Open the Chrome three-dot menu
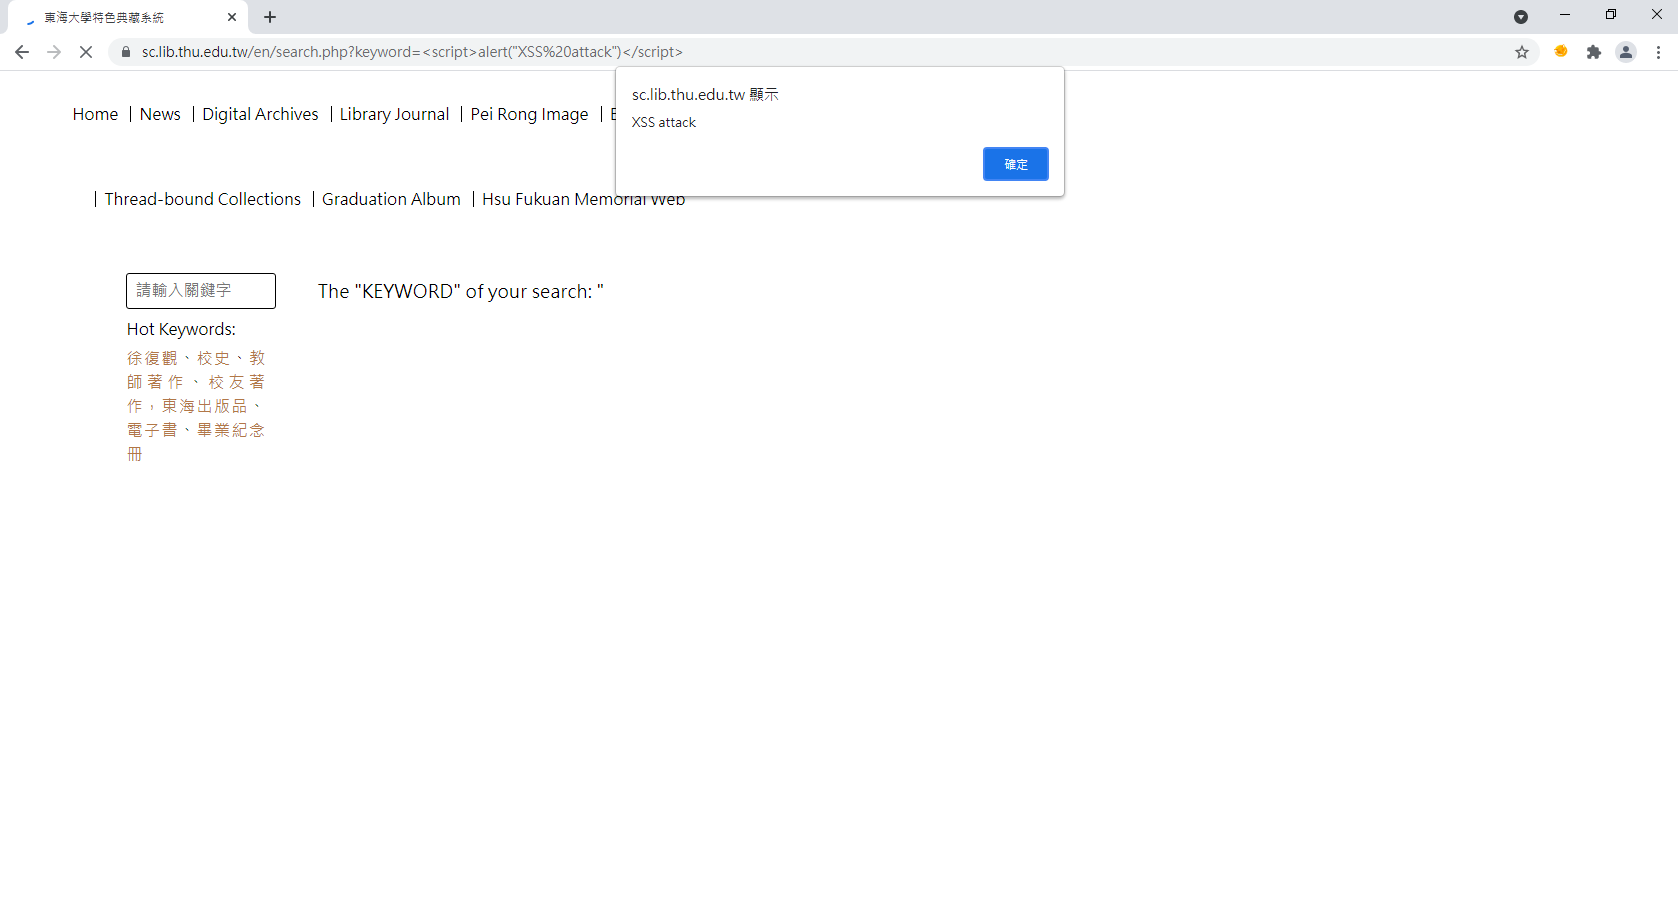1678x897 pixels. [1658, 52]
